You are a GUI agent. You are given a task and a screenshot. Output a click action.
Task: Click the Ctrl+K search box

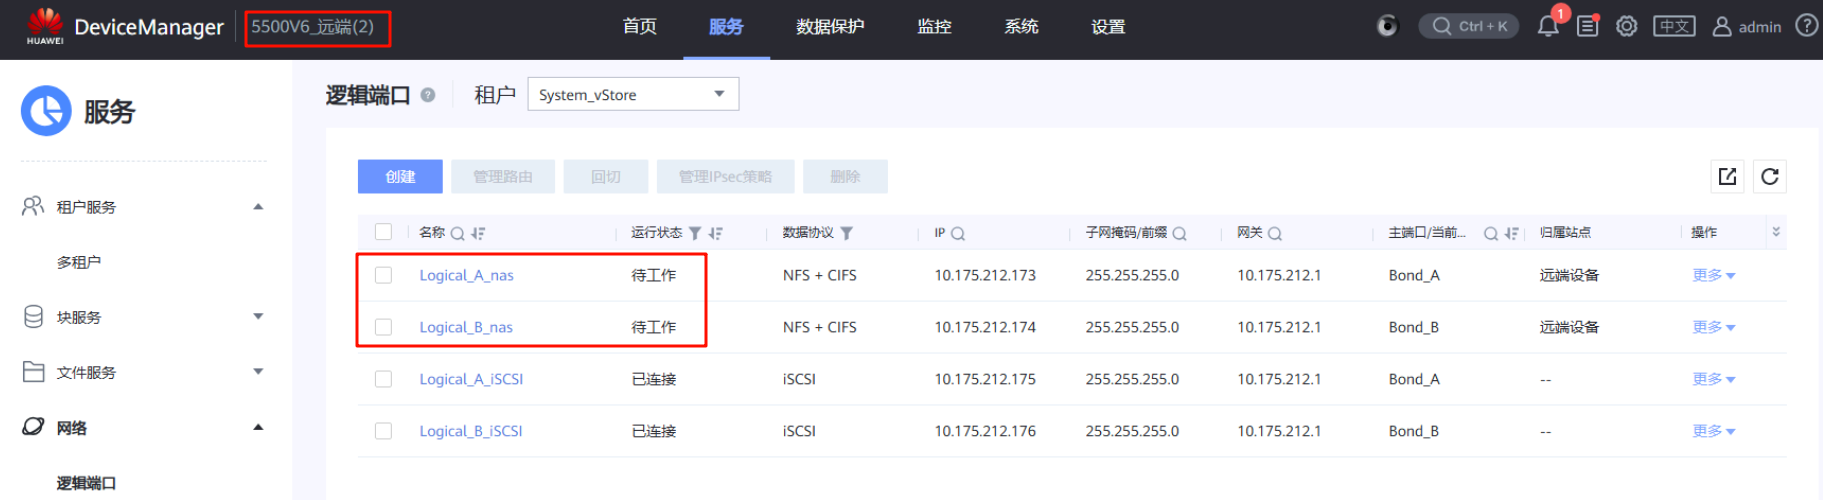1468,26
